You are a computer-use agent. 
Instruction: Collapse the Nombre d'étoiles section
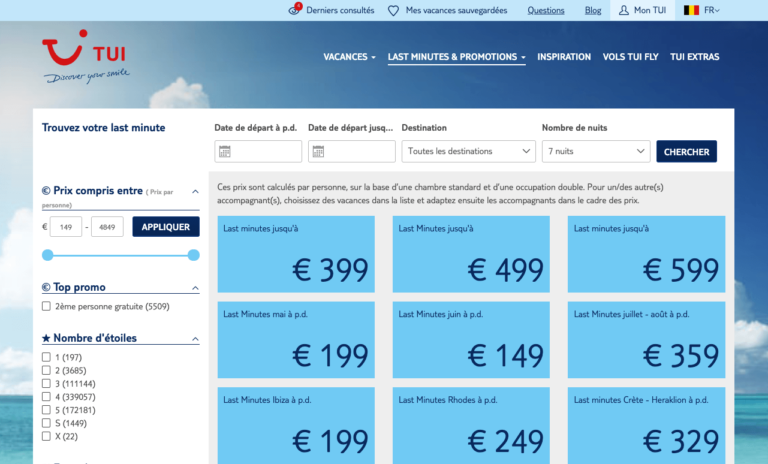[195, 339]
